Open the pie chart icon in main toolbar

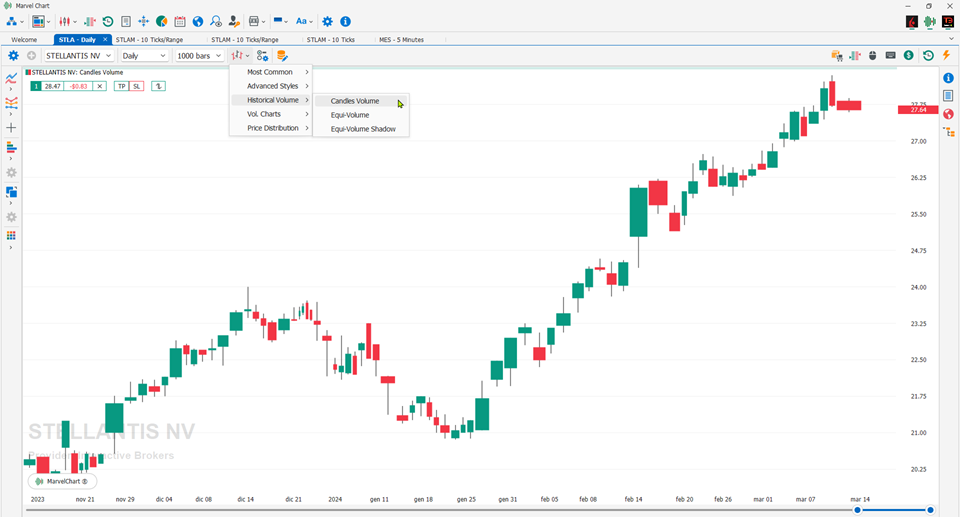[x=162, y=21]
